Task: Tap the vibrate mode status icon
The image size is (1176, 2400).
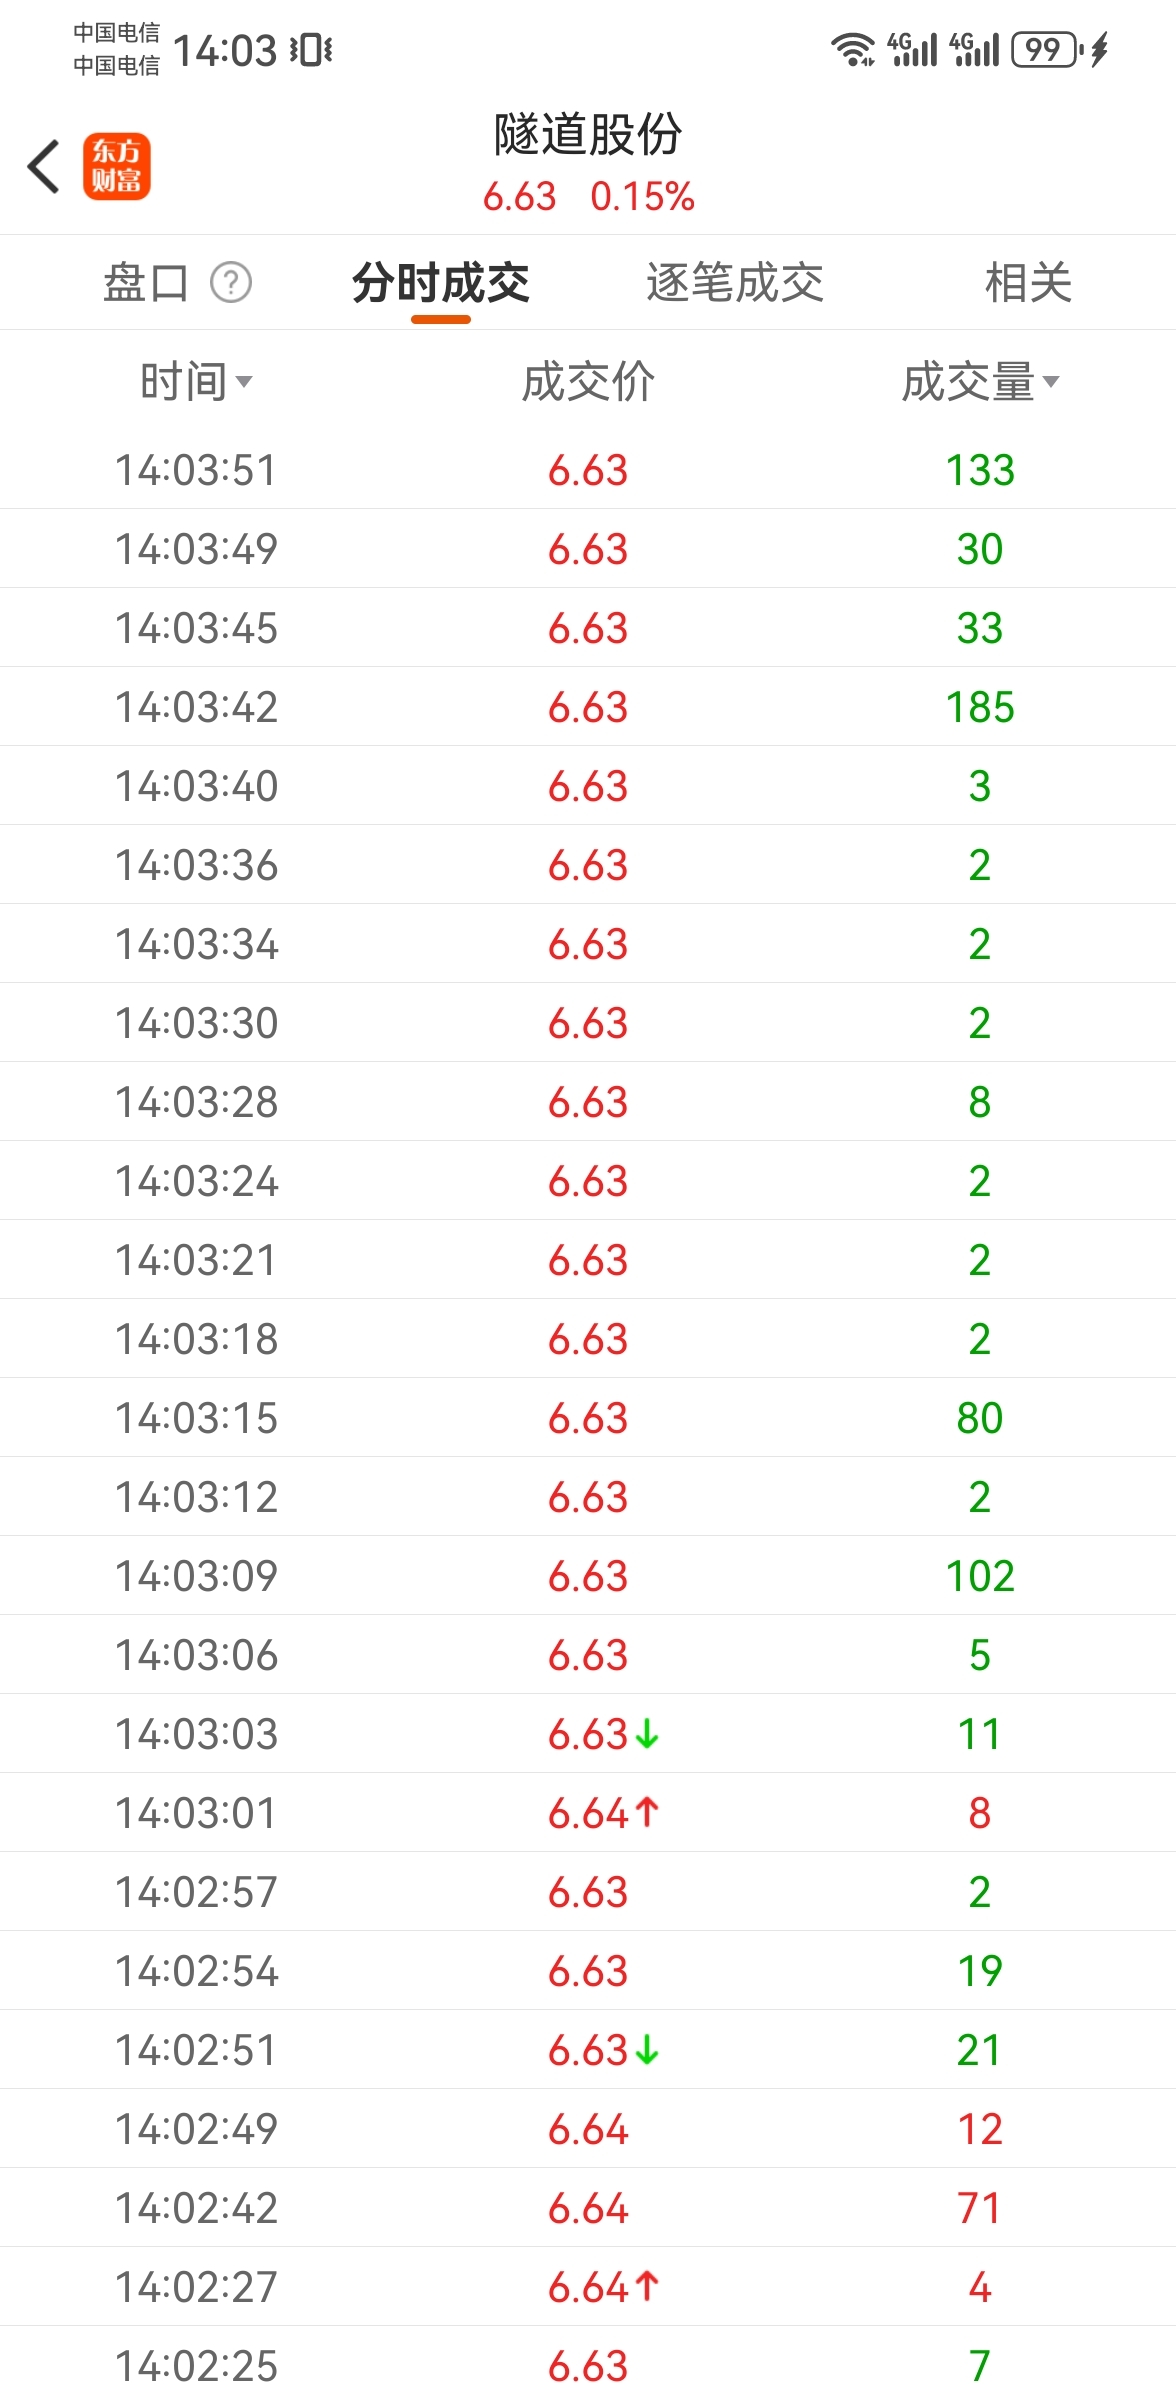Action: (x=311, y=50)
